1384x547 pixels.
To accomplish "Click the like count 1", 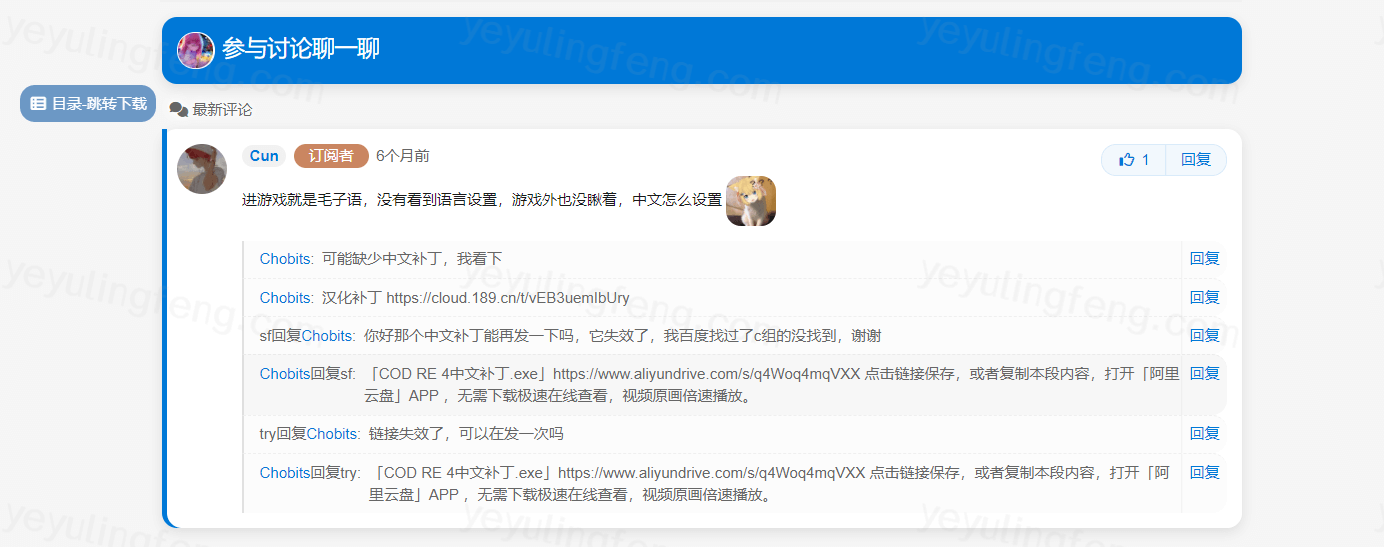I will click(1146, 160).
